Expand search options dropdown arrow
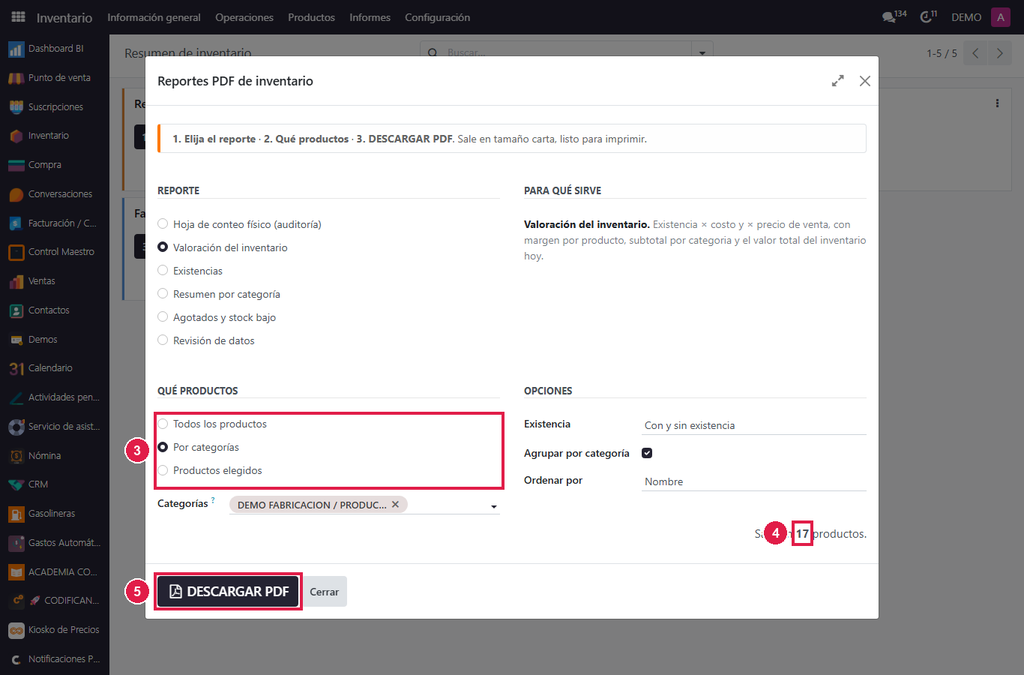Viewport: 1024px width, 675px height. click(x=702, y=53)
